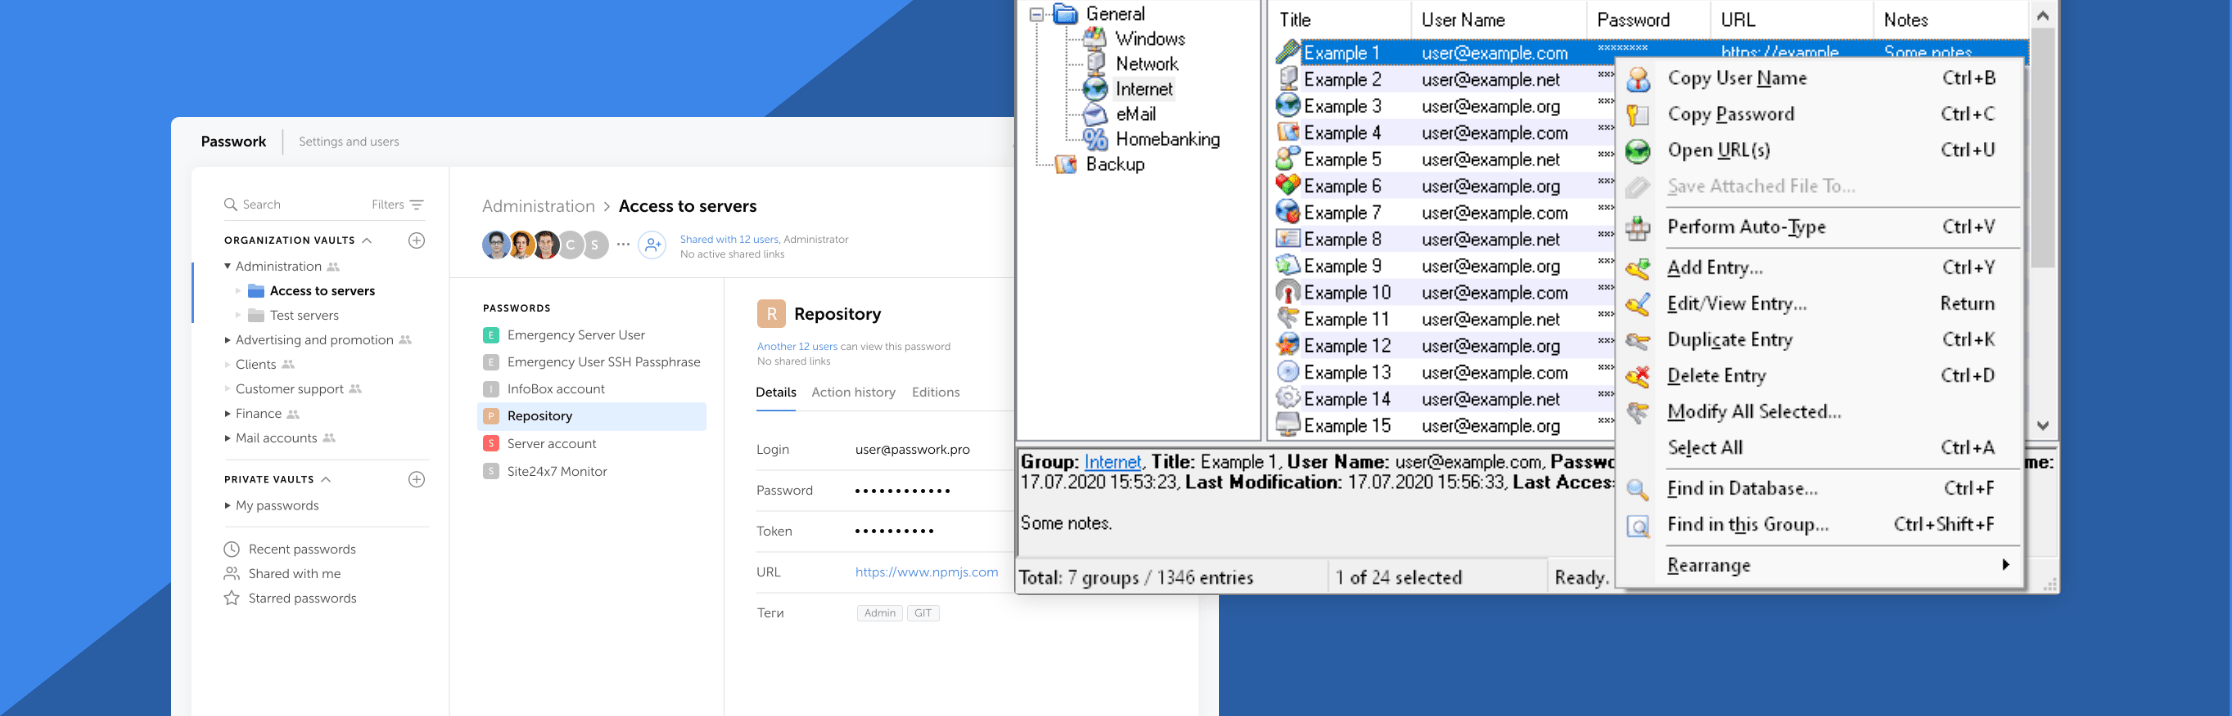The image size is (2232, 716).
Task: Select the Backup group in tree
Action: pyautogui.click(x=1114, y=164)
